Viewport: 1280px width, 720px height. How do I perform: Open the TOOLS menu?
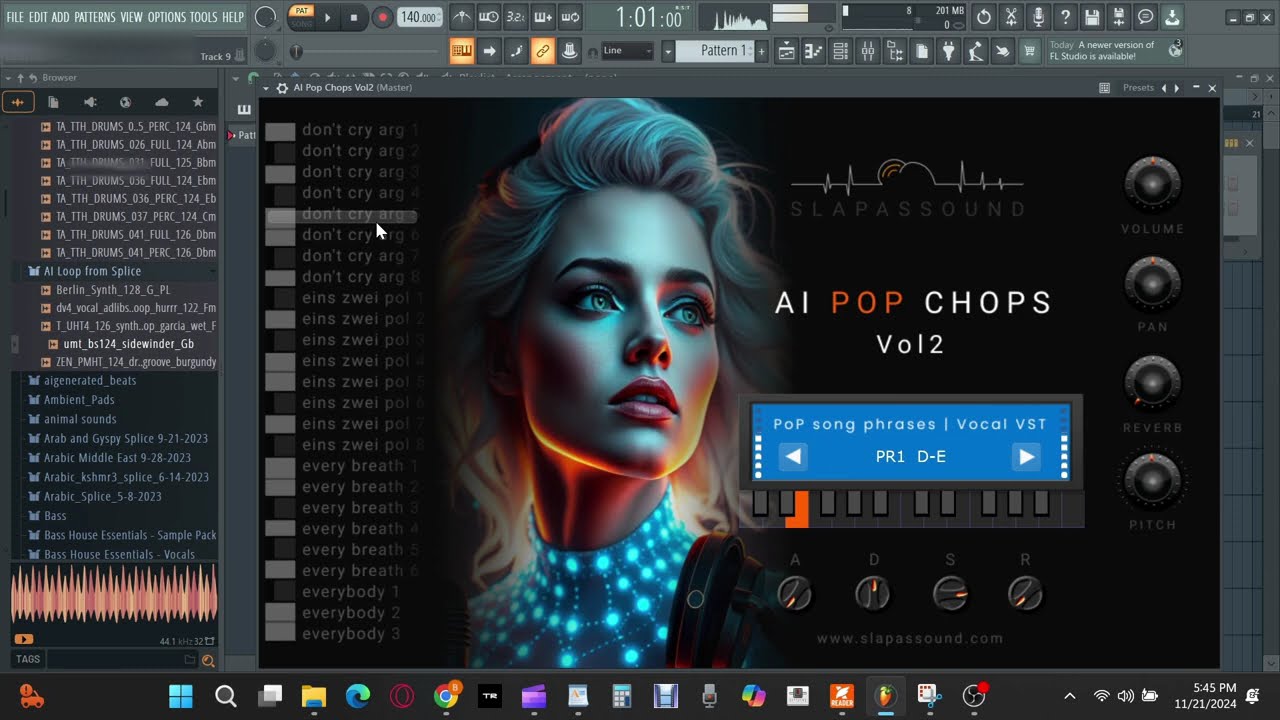(203, 17)
